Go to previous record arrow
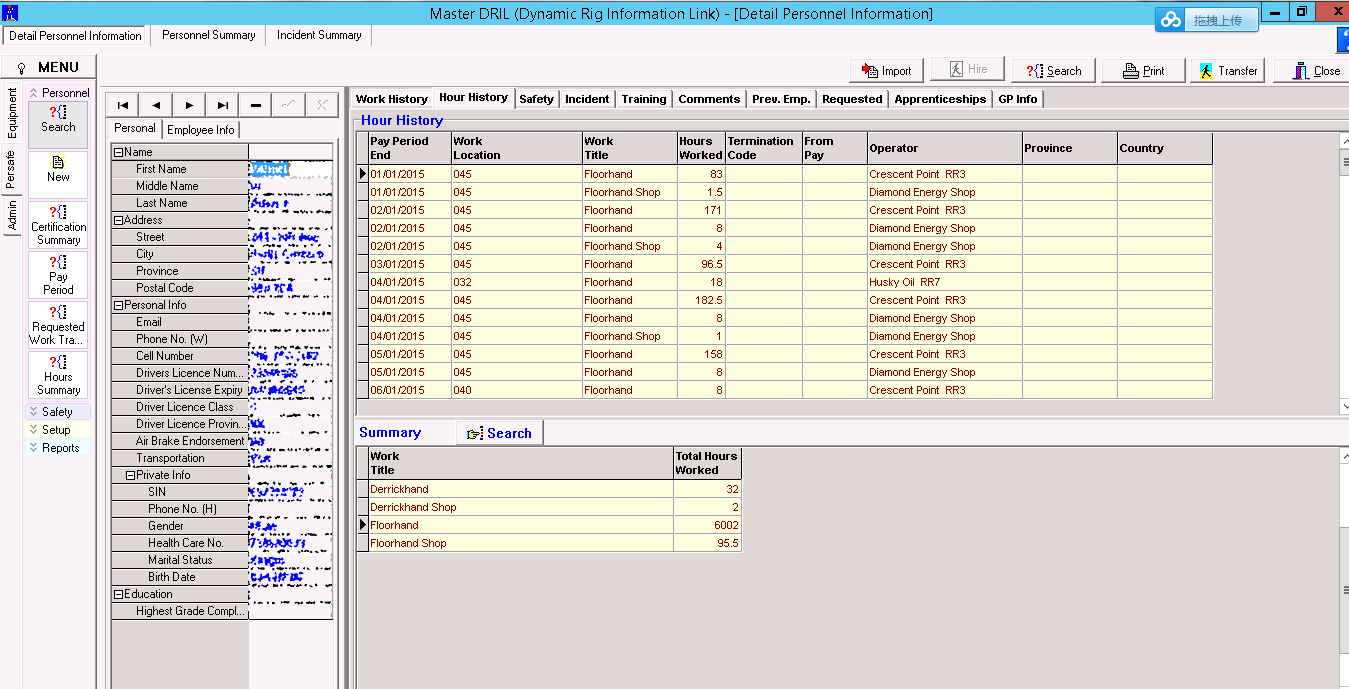Screen dimensions: 1349x689 tap(156, 105)
